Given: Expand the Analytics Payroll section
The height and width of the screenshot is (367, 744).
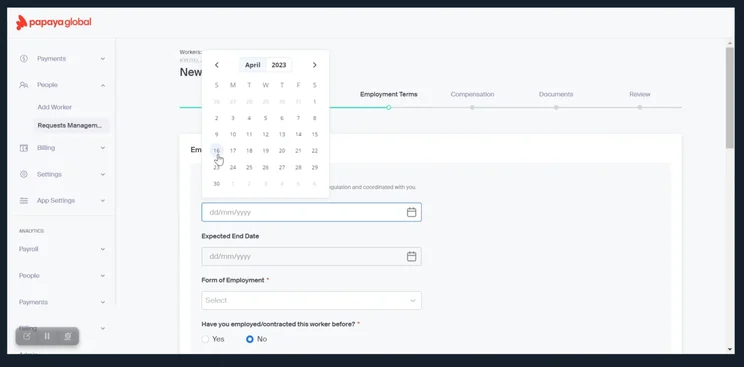Looking at the screenshot, I should [x=103, y=249].
